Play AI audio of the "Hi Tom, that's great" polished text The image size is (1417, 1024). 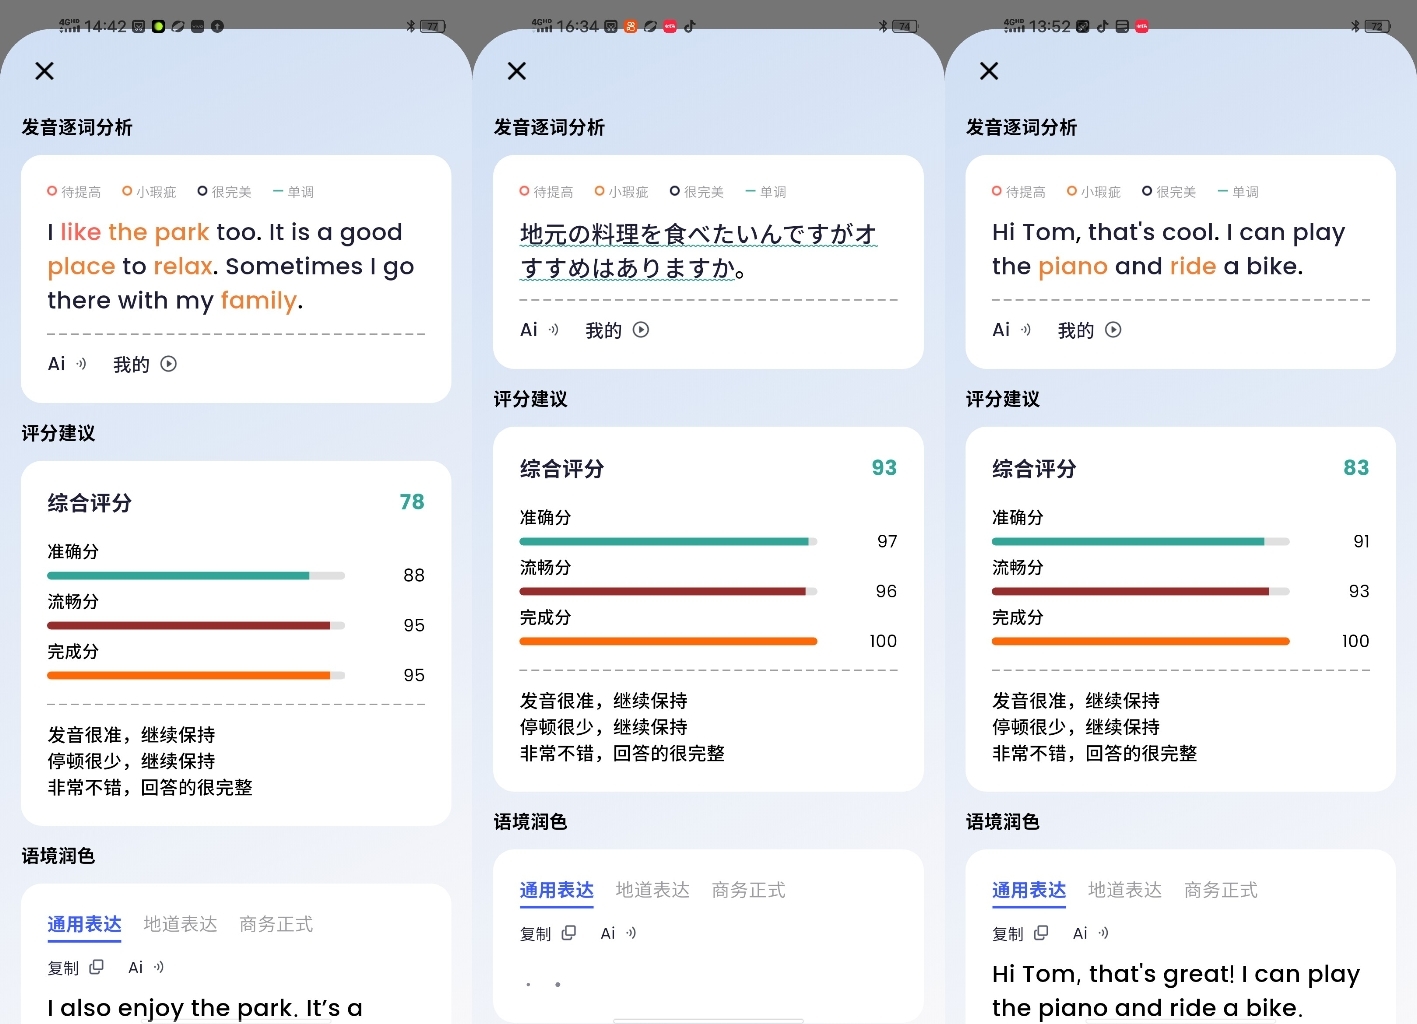coord(1090,934)
